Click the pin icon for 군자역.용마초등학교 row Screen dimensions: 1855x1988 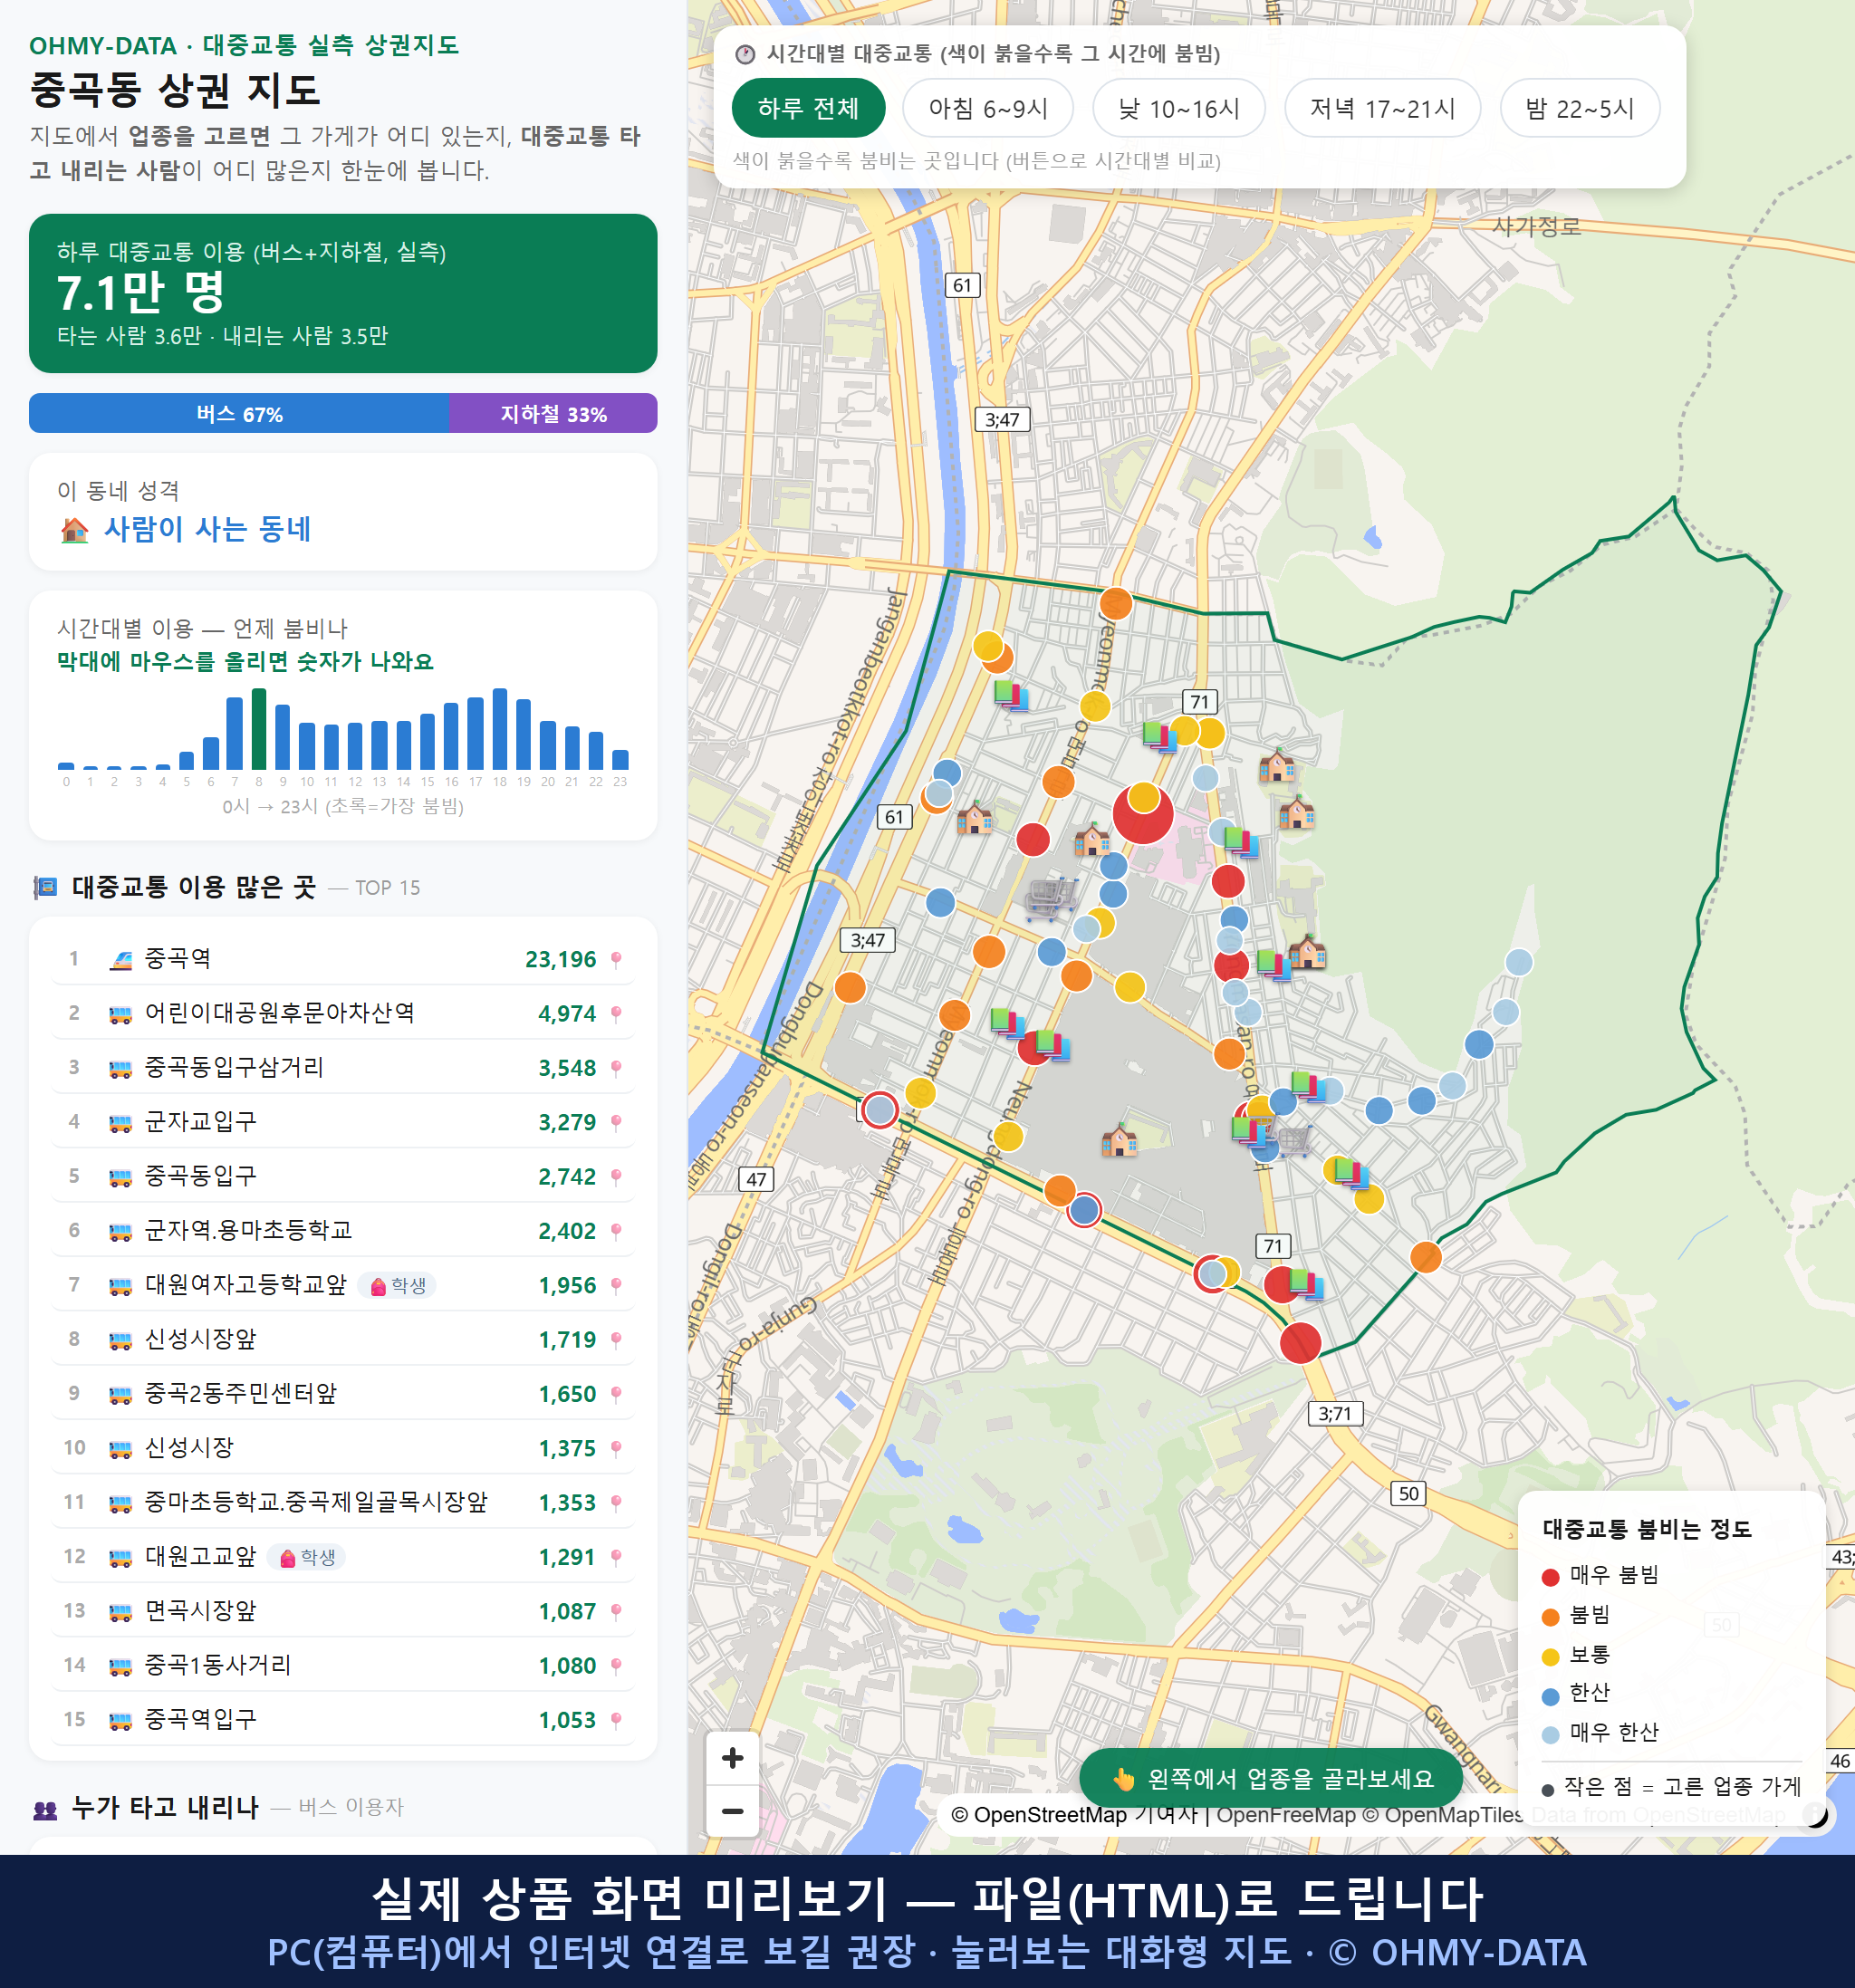click(616, 1231)
